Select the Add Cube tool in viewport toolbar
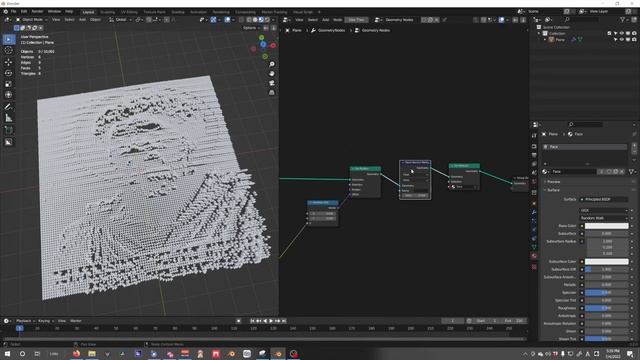Viewport: 640px width, 360px height. coord(9,130)
